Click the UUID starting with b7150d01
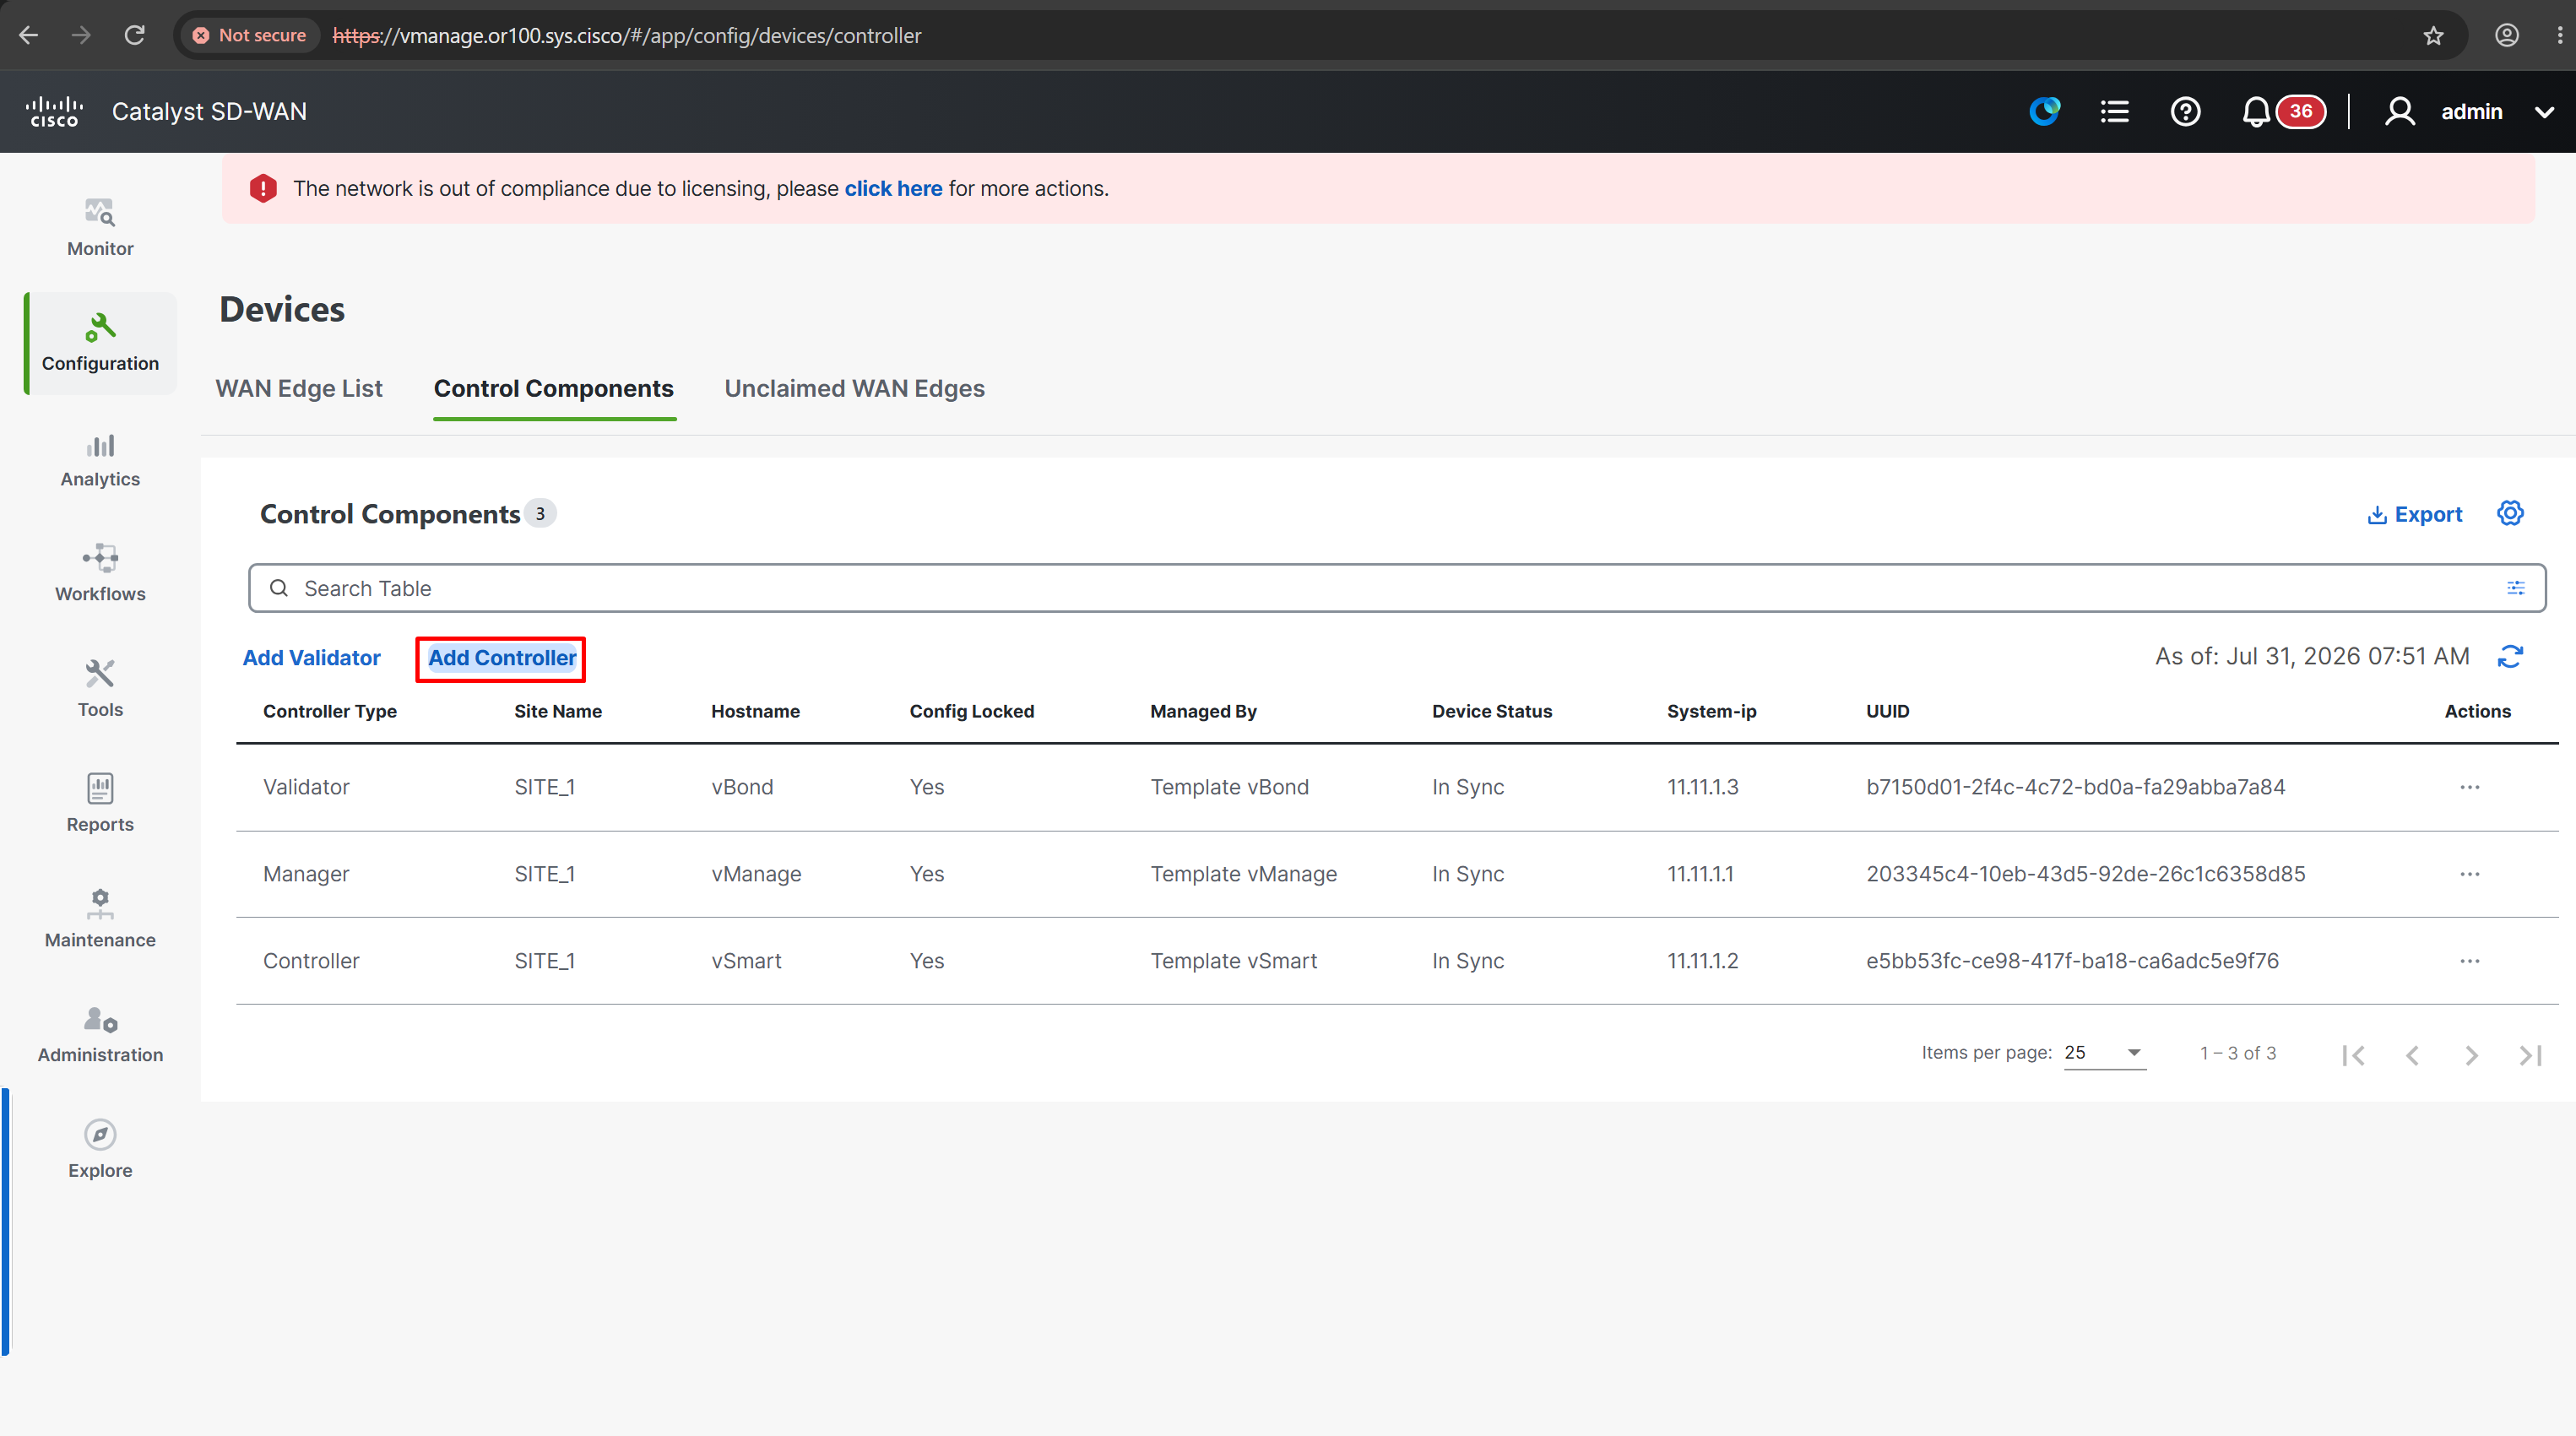The width and height of the screenshot is (2576, 1436). click(x=2075, y=787)
